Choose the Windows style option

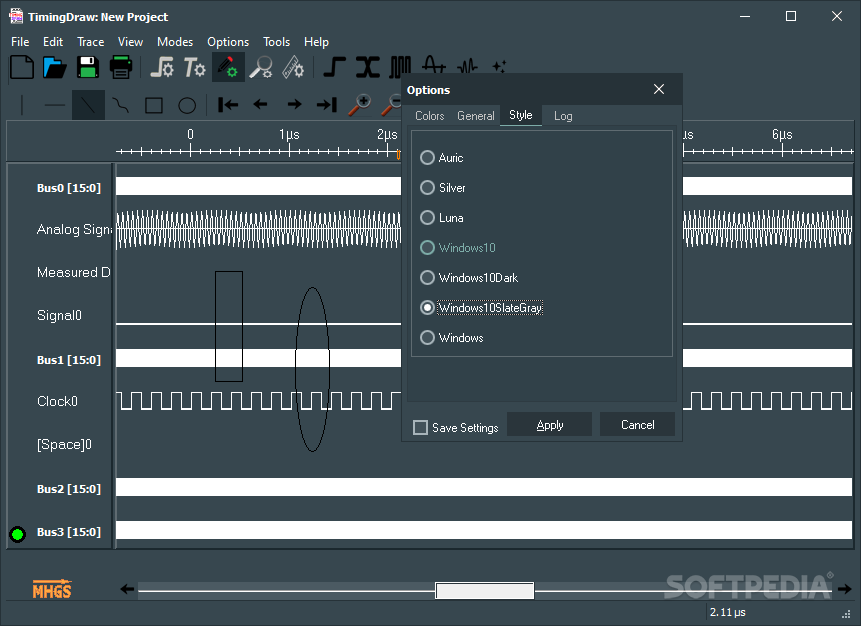pyautogui.click(x=452, y=338)
